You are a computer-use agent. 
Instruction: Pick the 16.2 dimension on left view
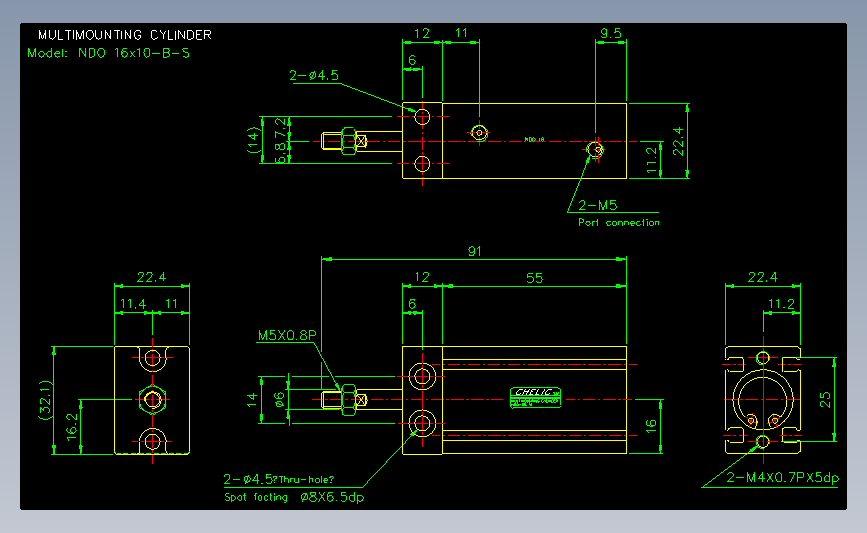(x=72, y=427)
